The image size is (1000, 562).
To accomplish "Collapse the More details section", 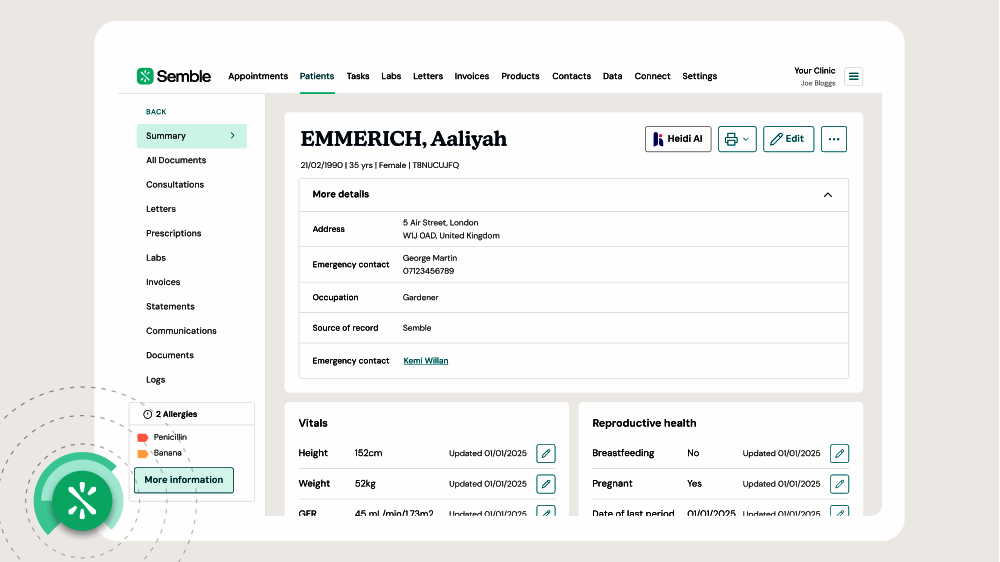I will pos(828,195).
